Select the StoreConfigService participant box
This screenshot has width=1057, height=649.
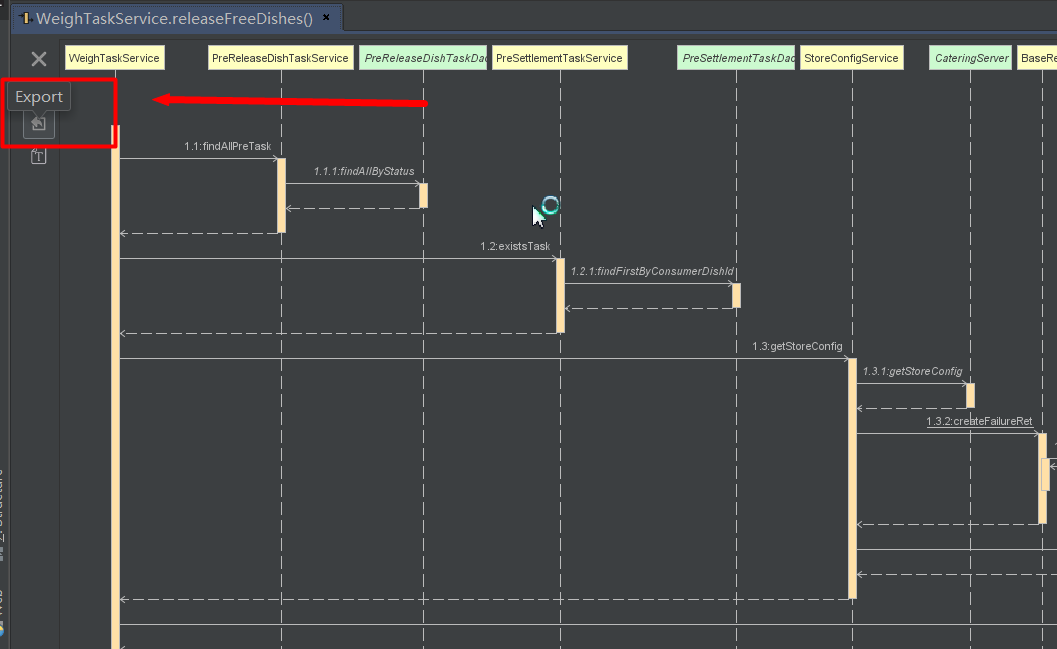[x=851, y=57]
